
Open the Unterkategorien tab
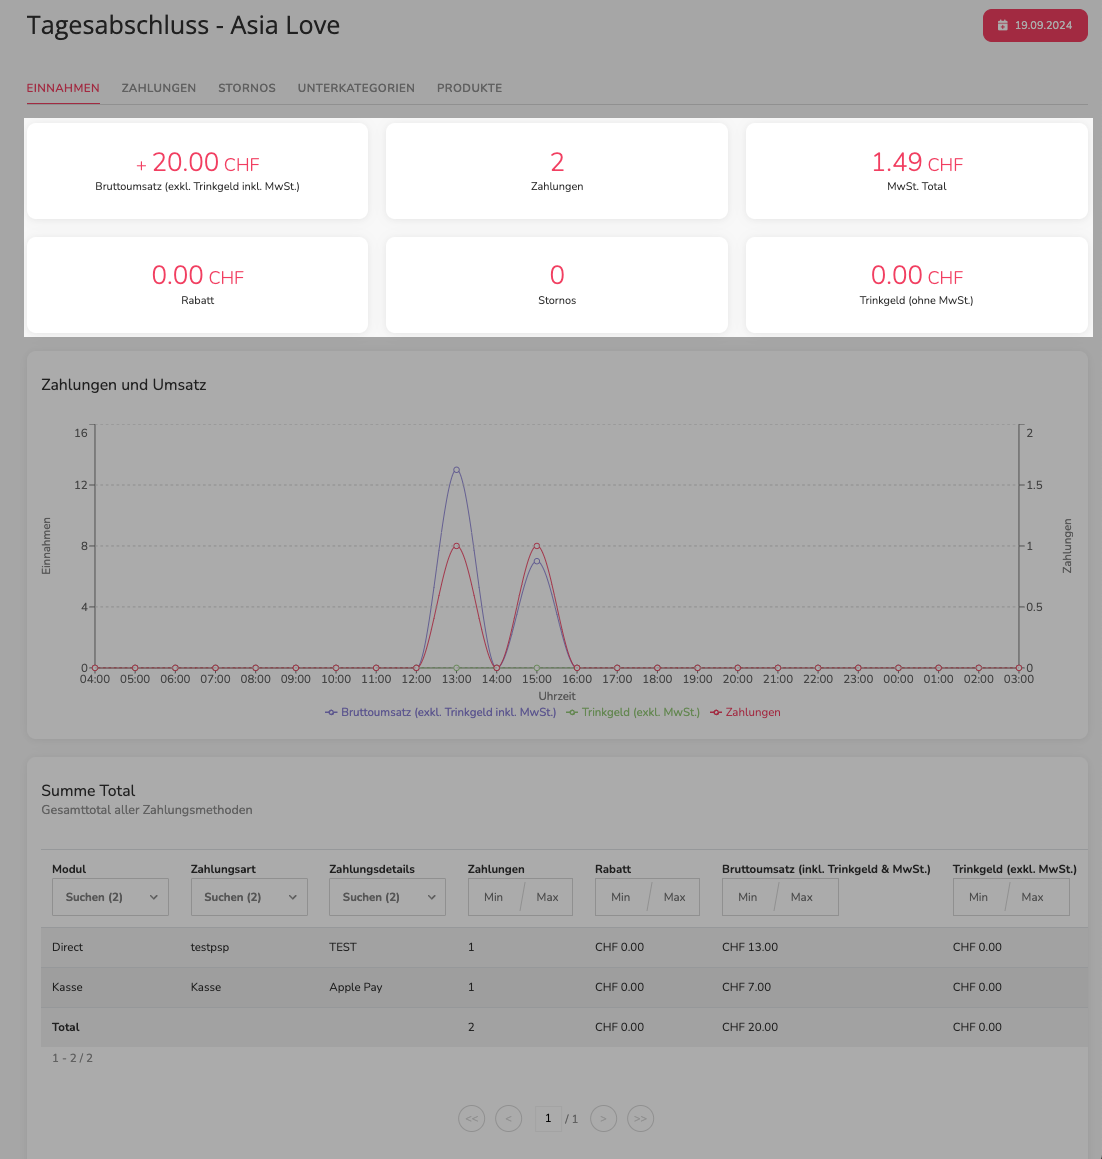point(356,88)
